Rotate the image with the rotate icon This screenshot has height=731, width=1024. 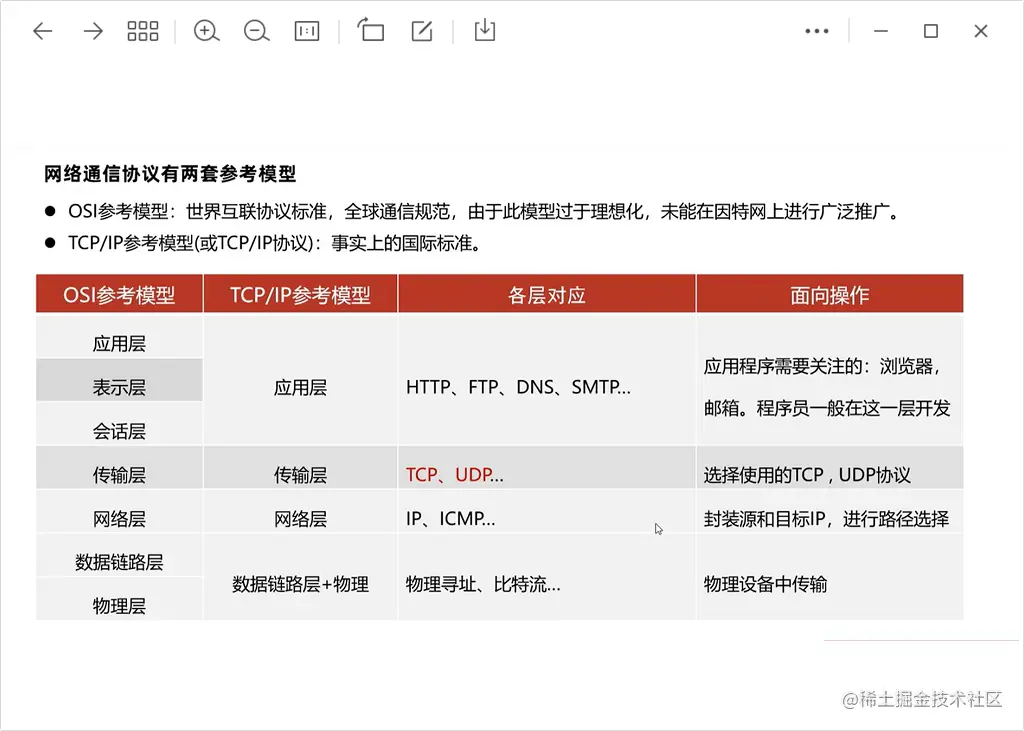[x=371, y=30]
